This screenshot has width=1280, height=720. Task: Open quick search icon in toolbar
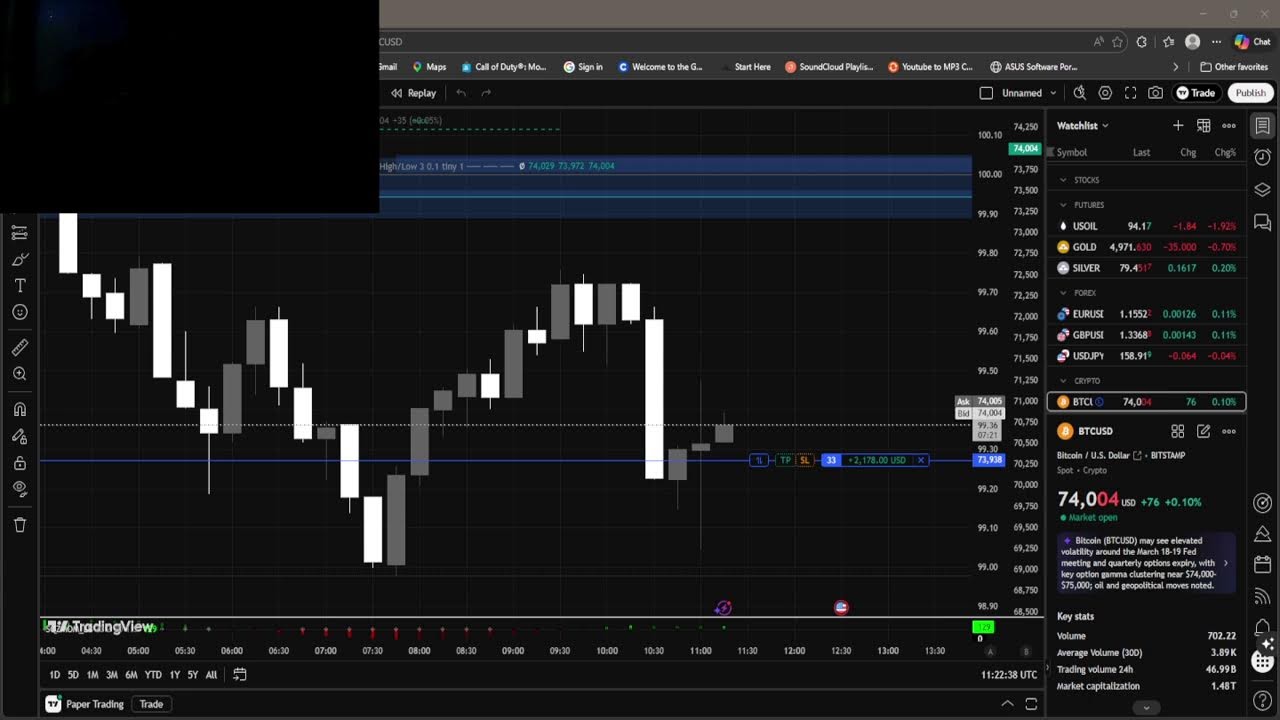click(x=1079, y=93)
